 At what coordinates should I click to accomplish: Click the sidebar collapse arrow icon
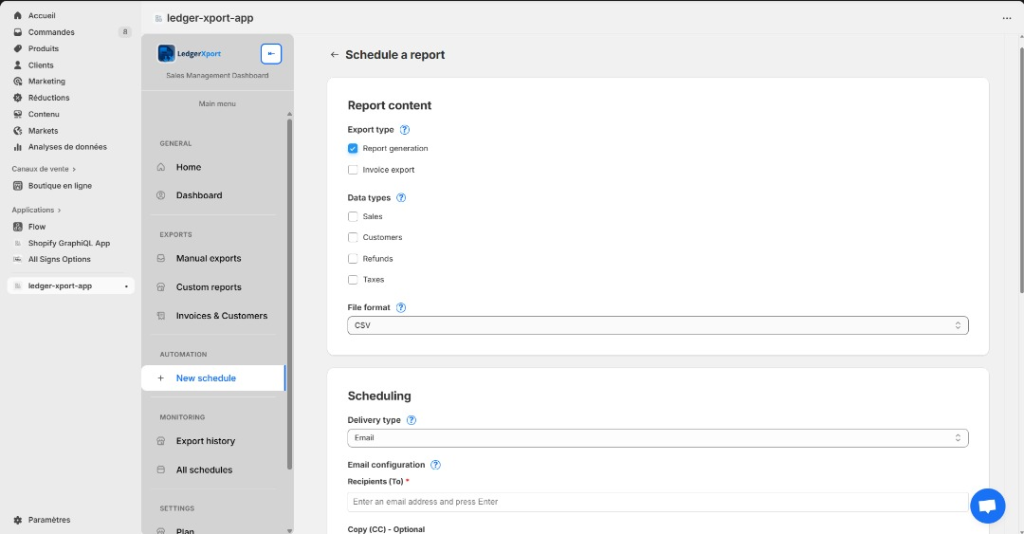point(271,54)
